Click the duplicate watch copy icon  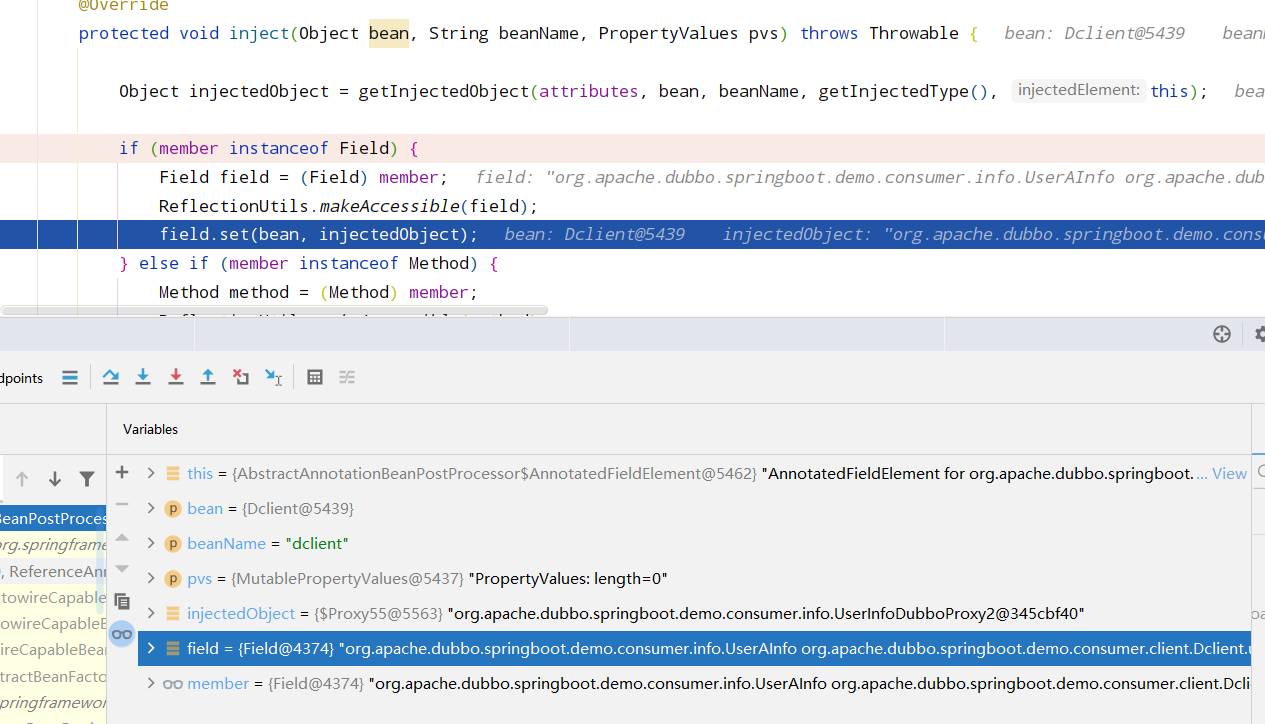122,601
